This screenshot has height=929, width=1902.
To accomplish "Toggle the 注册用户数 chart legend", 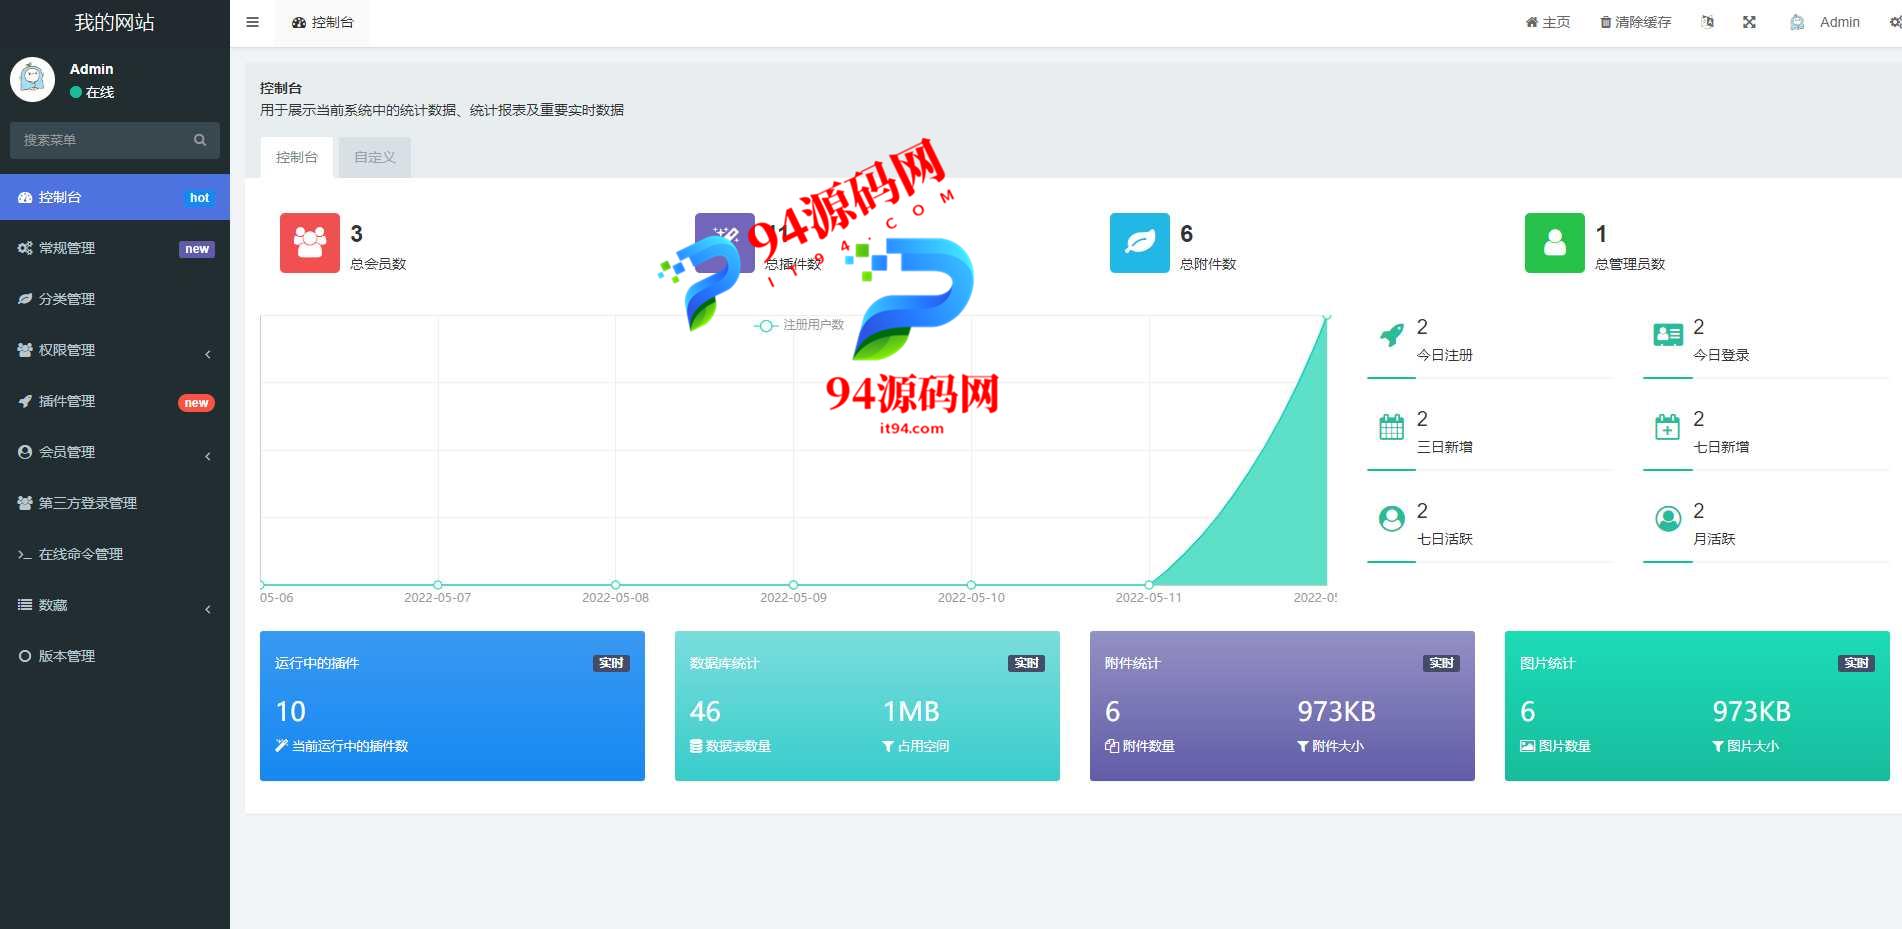I will (799, 325).
